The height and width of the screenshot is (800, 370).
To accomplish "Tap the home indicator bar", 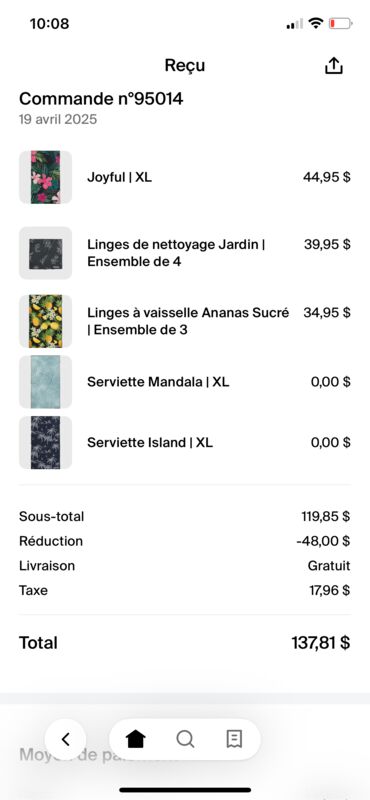I will (185, 790).
